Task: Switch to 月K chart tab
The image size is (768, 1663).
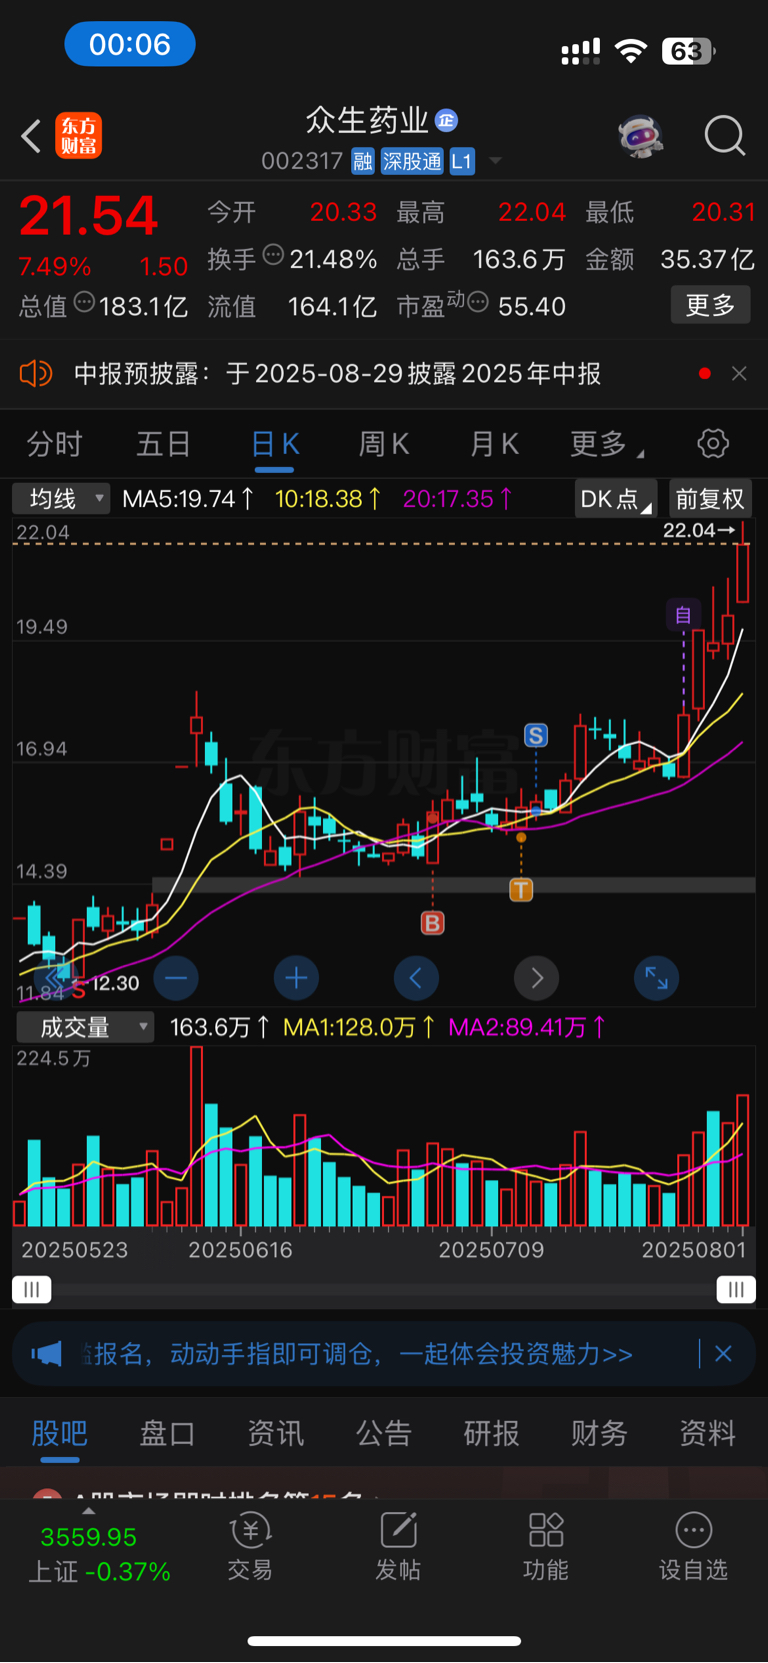Action: 495,444
